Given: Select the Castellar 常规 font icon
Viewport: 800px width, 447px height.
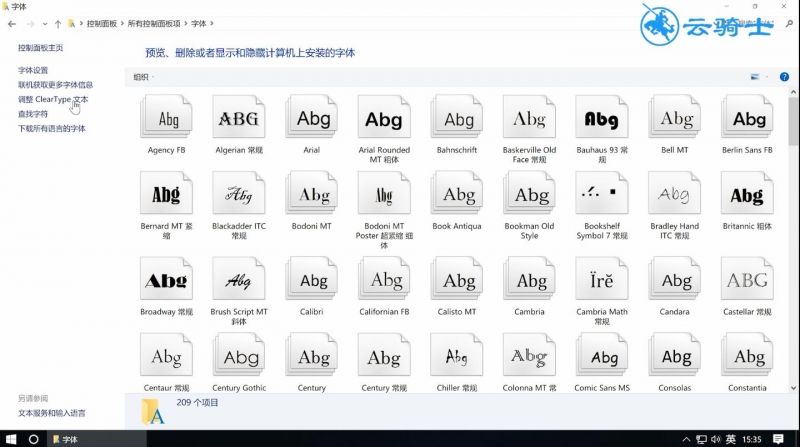Looking at the screenshot, I should (x=747, y=279).
